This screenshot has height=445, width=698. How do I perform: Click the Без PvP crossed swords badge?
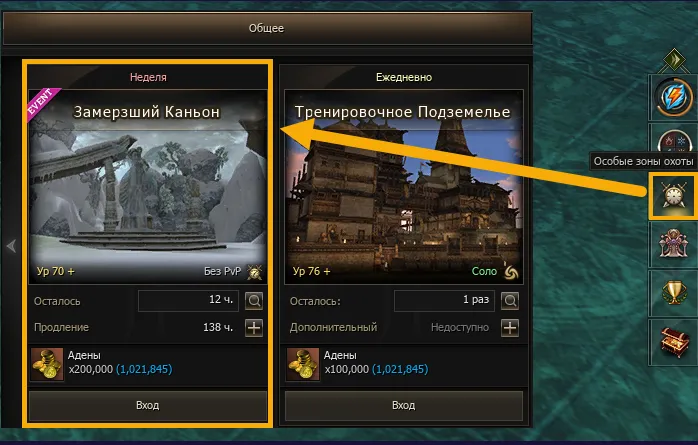click(x=255, y=271)
